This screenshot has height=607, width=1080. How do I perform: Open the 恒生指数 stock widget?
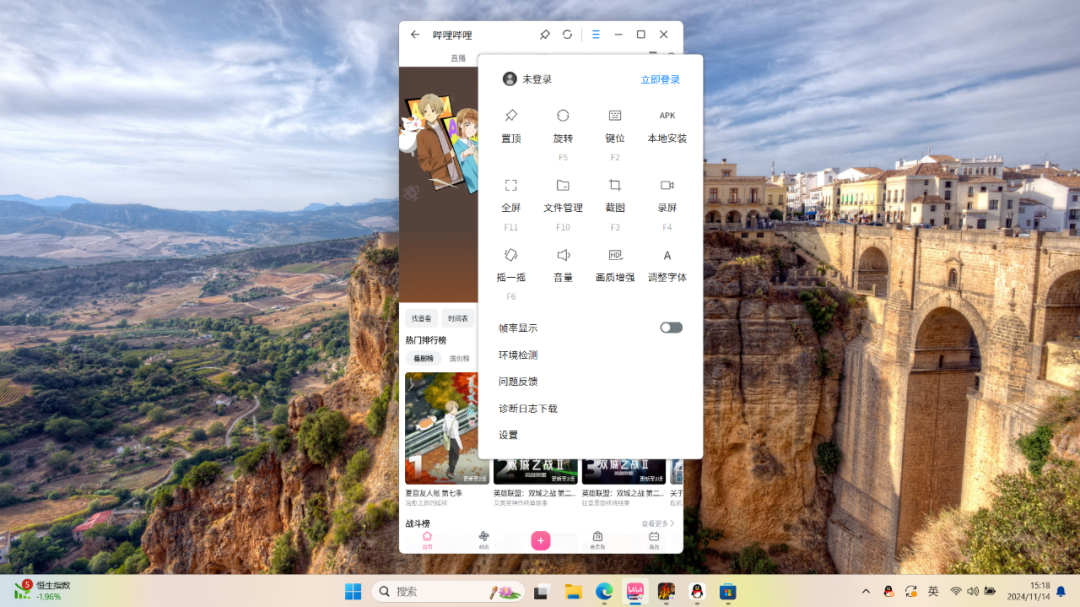(x=43, y=590)
